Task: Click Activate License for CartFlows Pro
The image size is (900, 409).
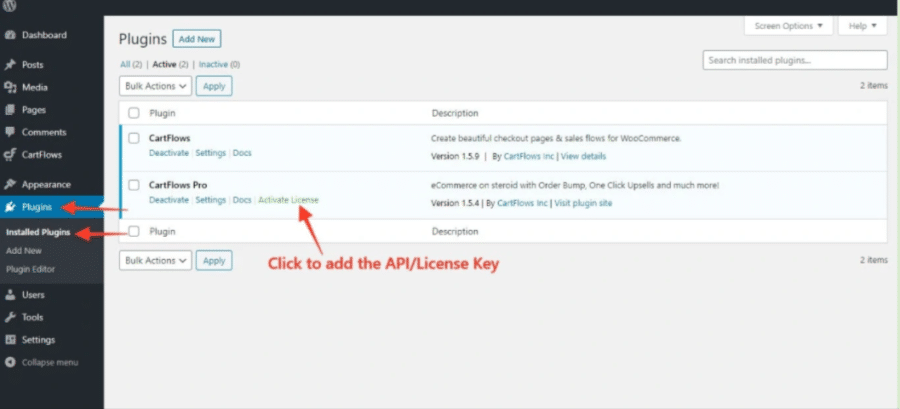Action: (288, 200)
